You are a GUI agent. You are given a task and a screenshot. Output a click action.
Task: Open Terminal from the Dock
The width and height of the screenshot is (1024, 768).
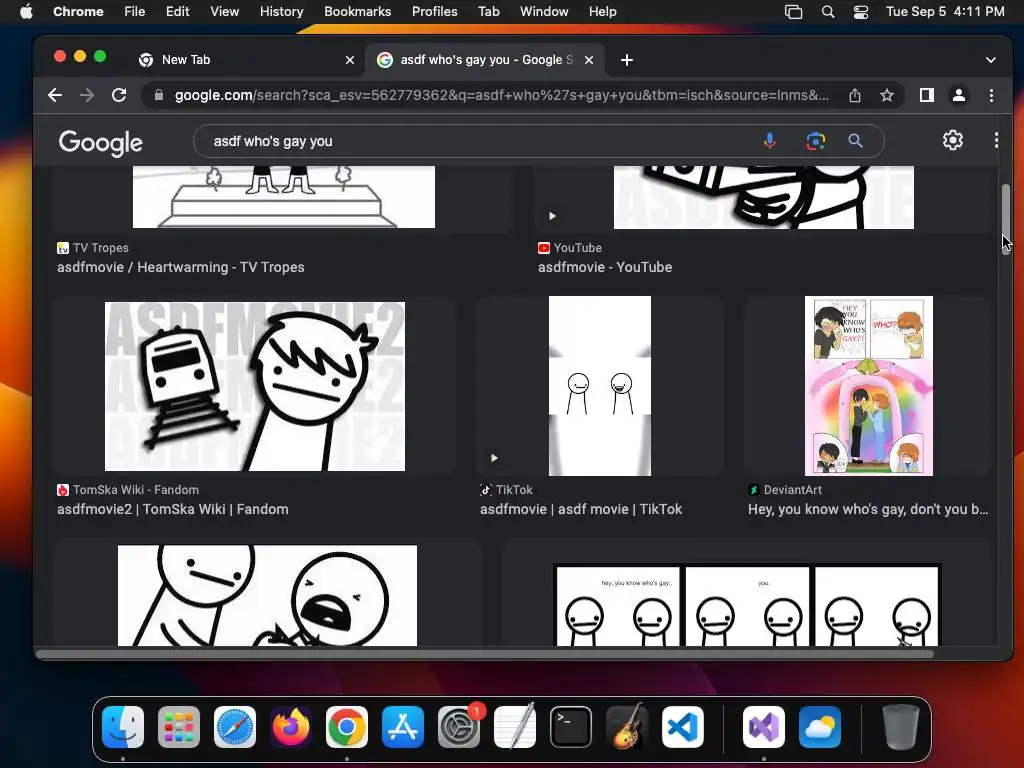pos(571,727)
